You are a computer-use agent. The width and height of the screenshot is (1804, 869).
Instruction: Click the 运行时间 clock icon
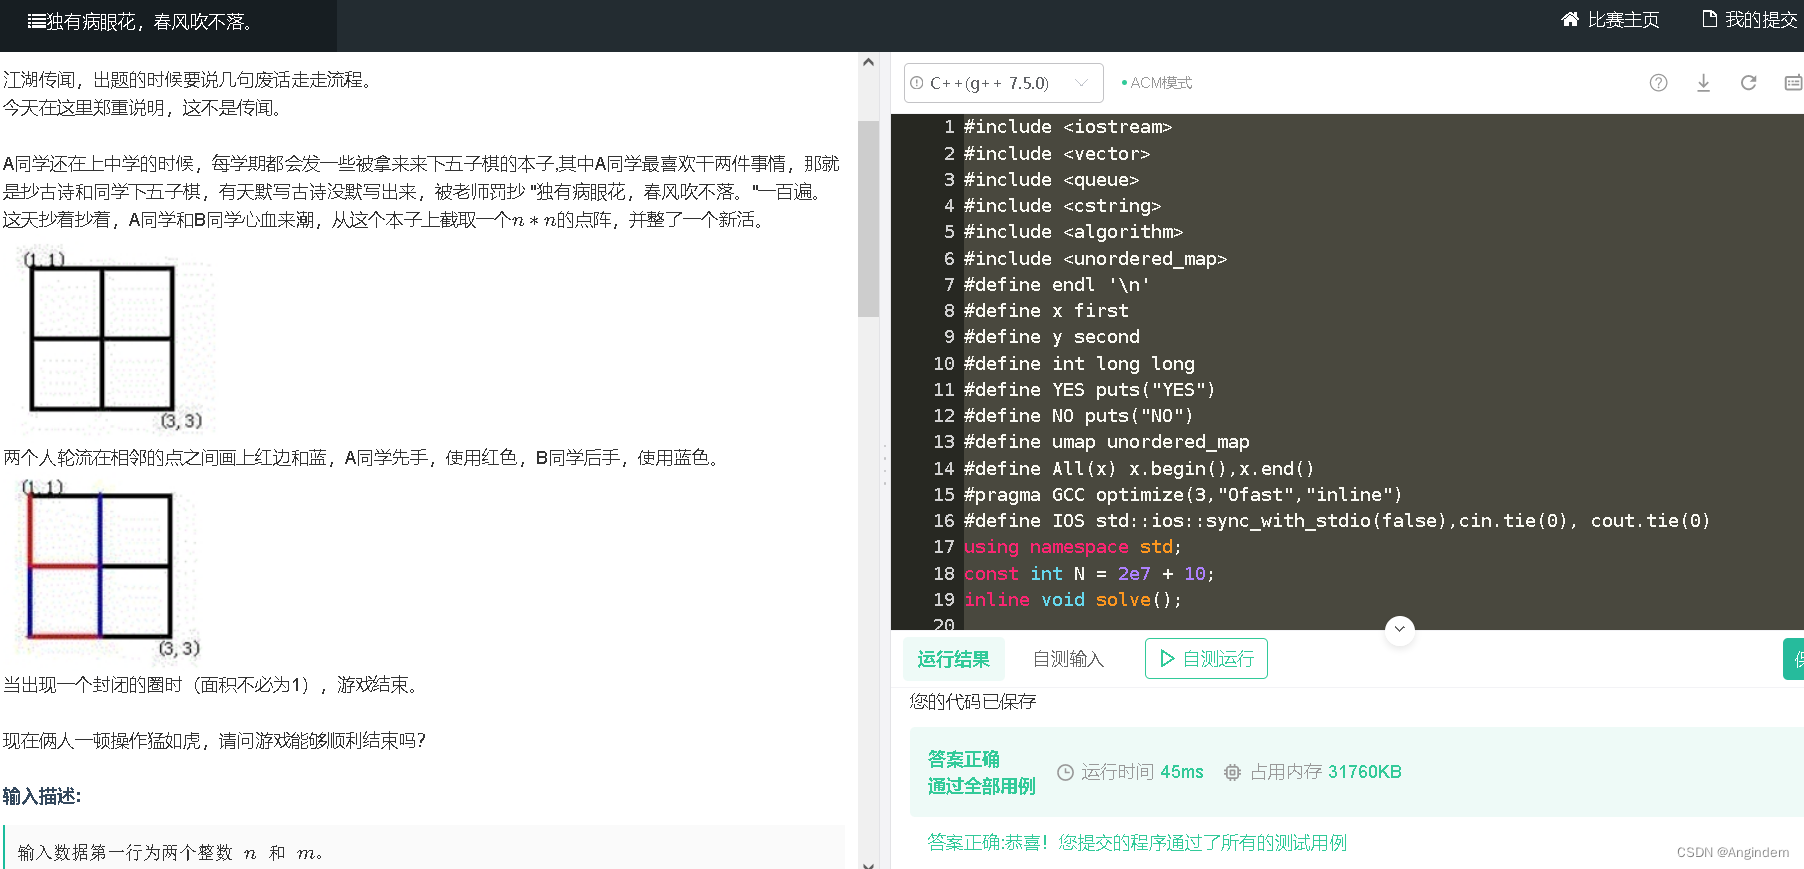click(1065, 772)
